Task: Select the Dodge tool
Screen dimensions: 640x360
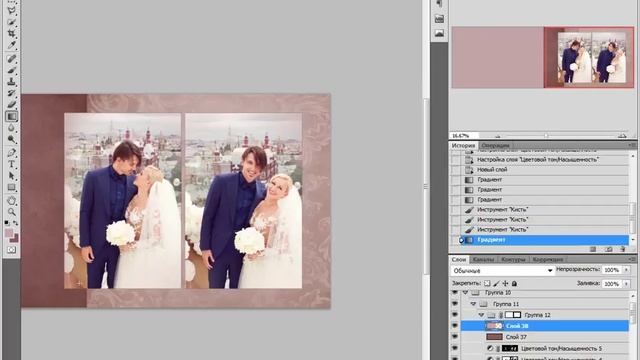Action: point(11,140)
